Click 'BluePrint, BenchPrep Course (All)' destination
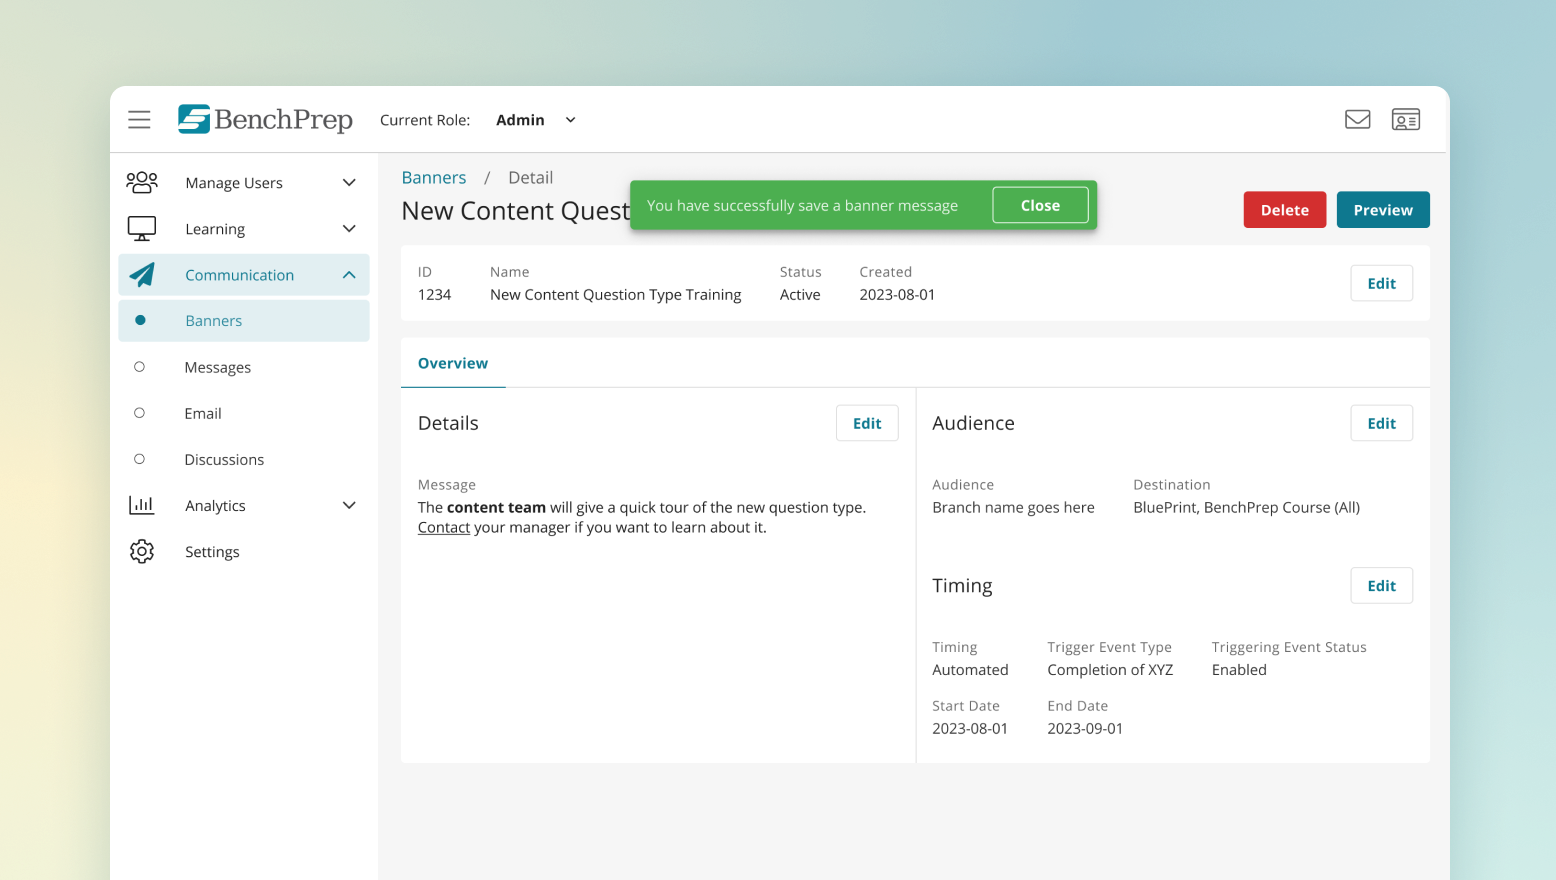The image size is (1556, 880). point(1246,507)
